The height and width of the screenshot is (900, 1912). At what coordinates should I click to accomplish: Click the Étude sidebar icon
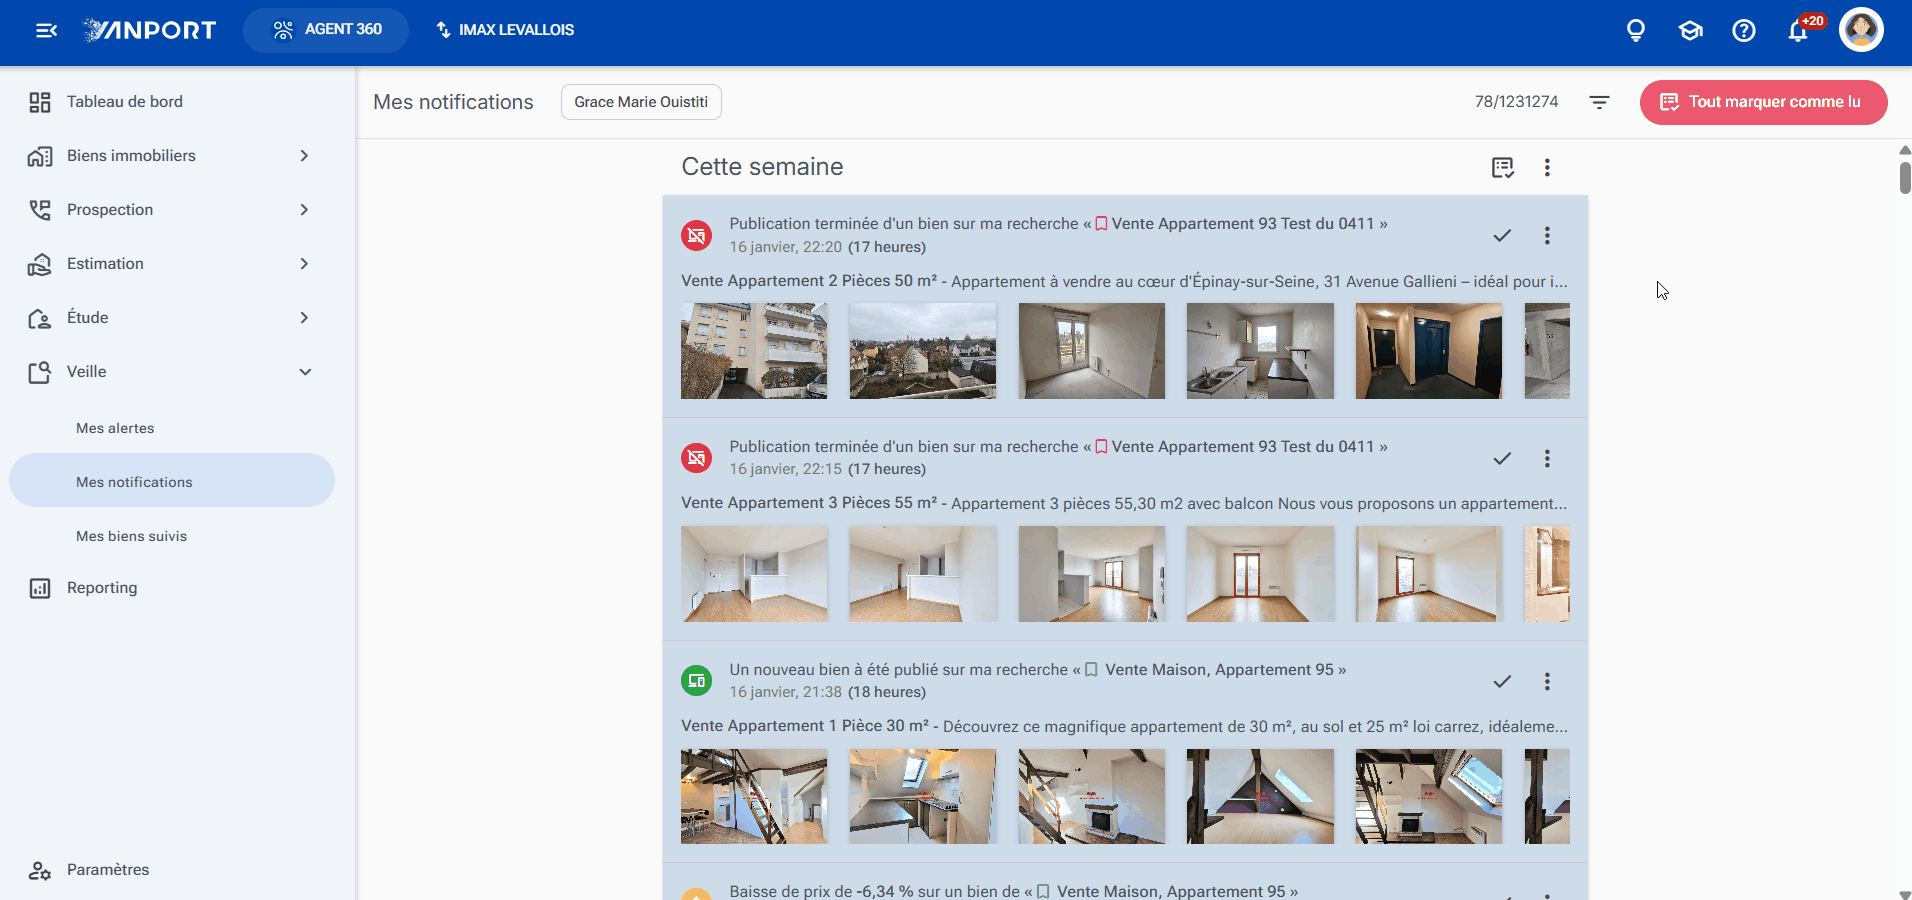tap(40, 318)
